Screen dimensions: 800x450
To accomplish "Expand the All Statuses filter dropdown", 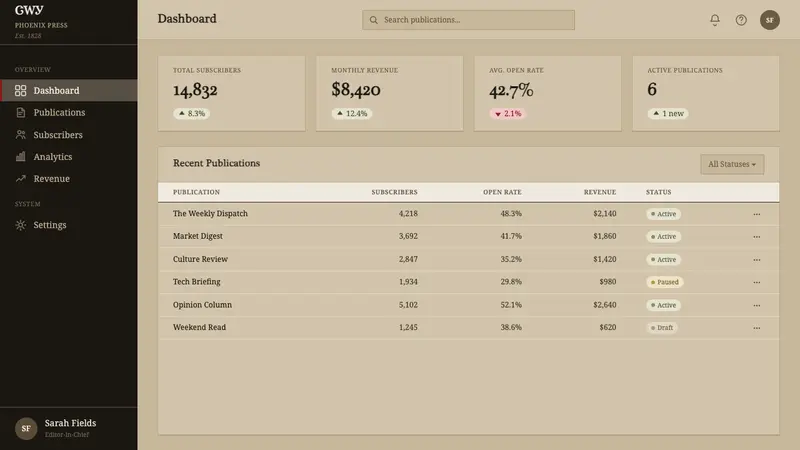I will click(x=732, y=164).
